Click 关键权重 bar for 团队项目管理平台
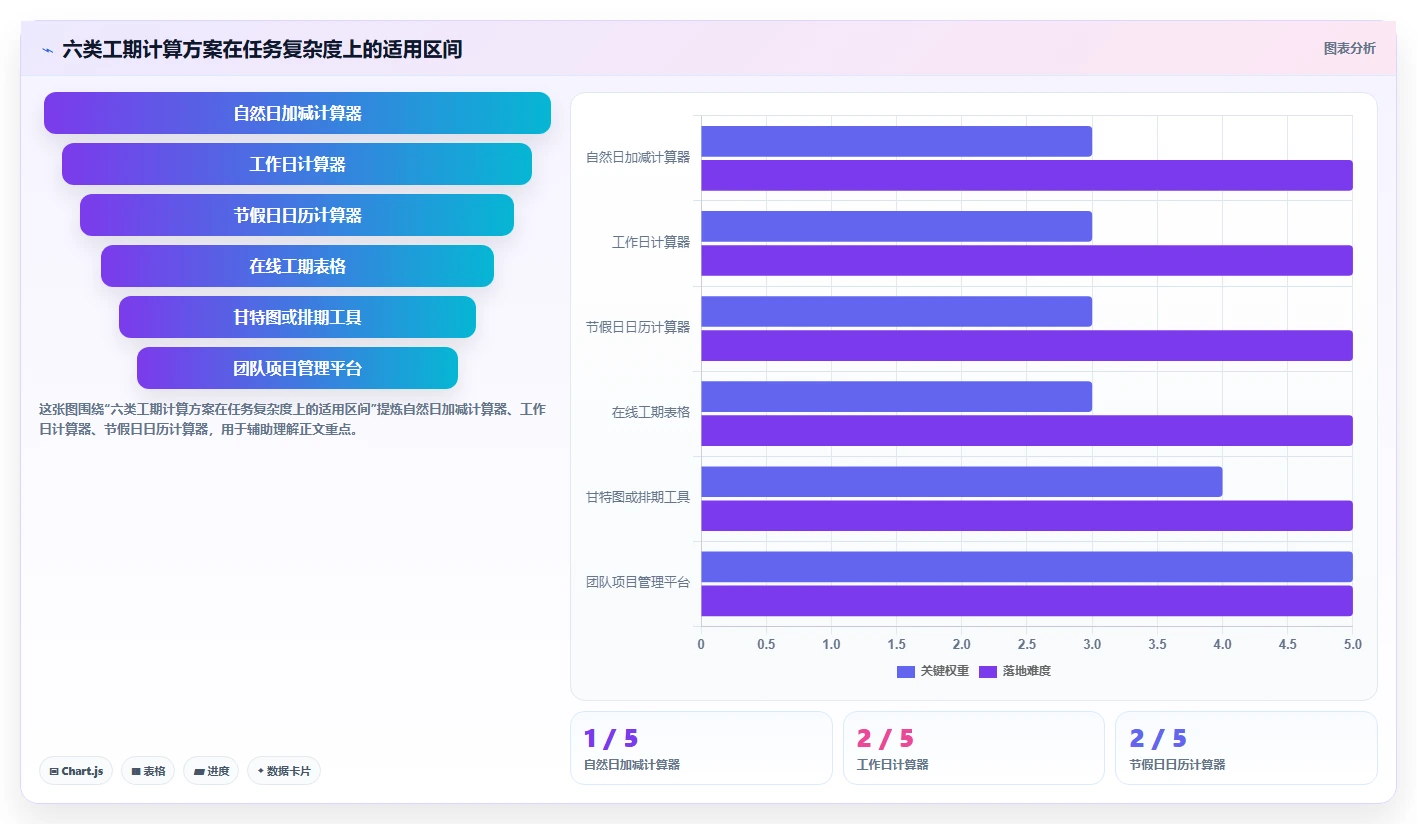1417x824 pixels. pyautogui.click(x=1027, y=566)
